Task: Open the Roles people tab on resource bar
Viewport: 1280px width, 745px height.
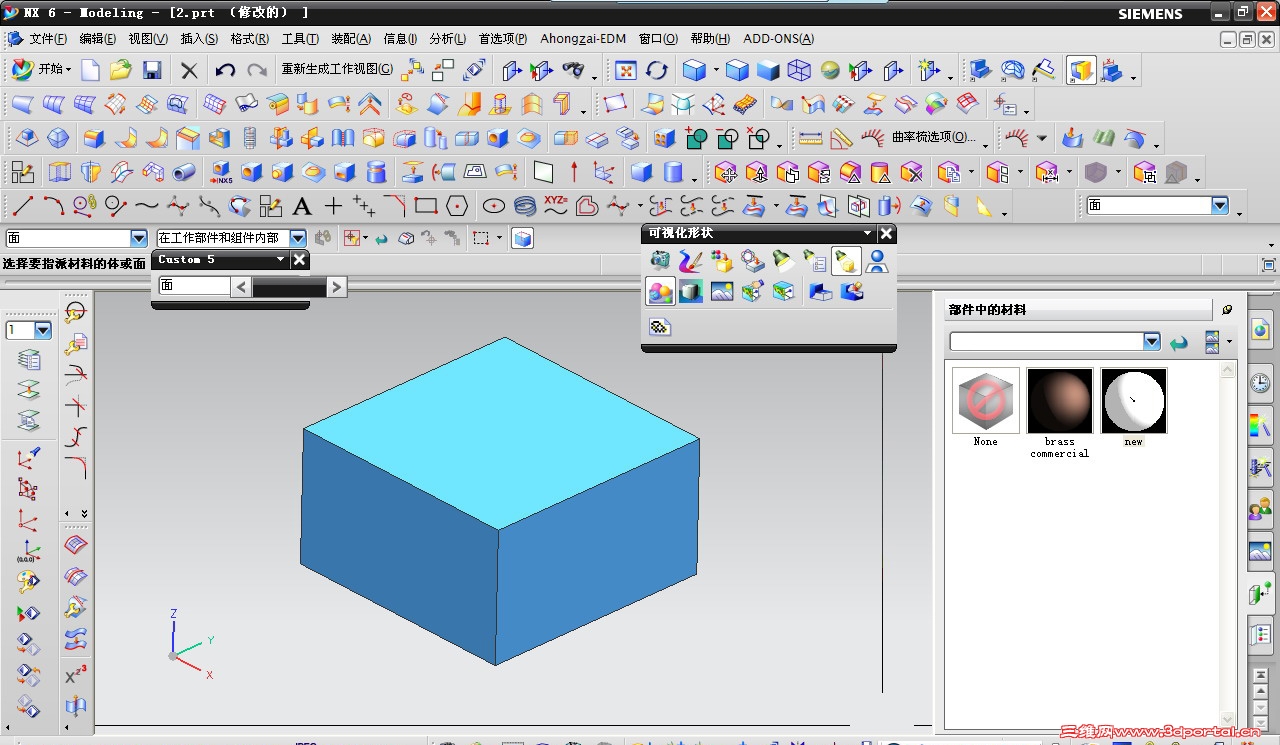Action: pos(1260,510)
